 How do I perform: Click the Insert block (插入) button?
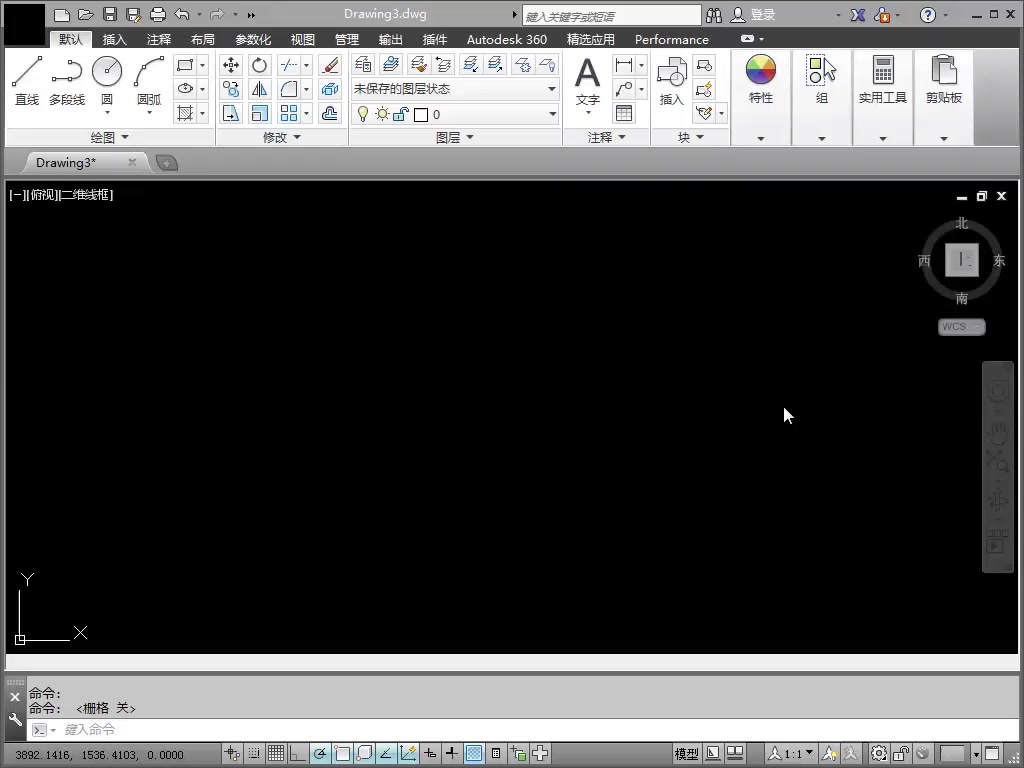pos(671,81)
